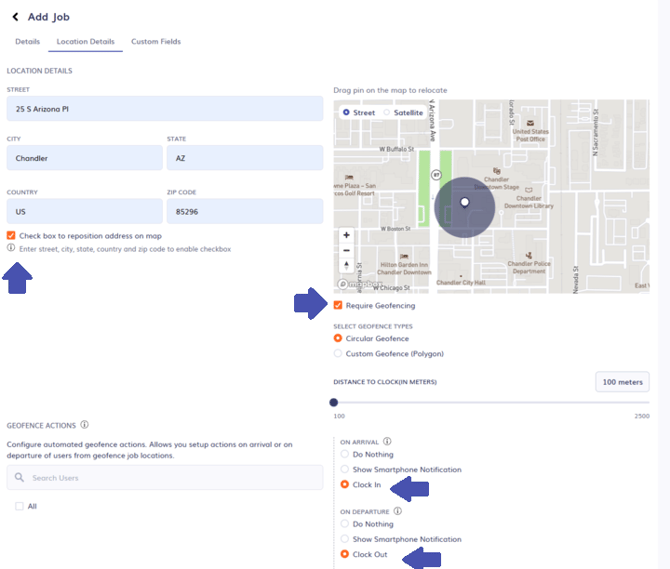Click the Mapbox logo on the map
The height and width of the screenshot is (569, 670).
coord(359,284)
